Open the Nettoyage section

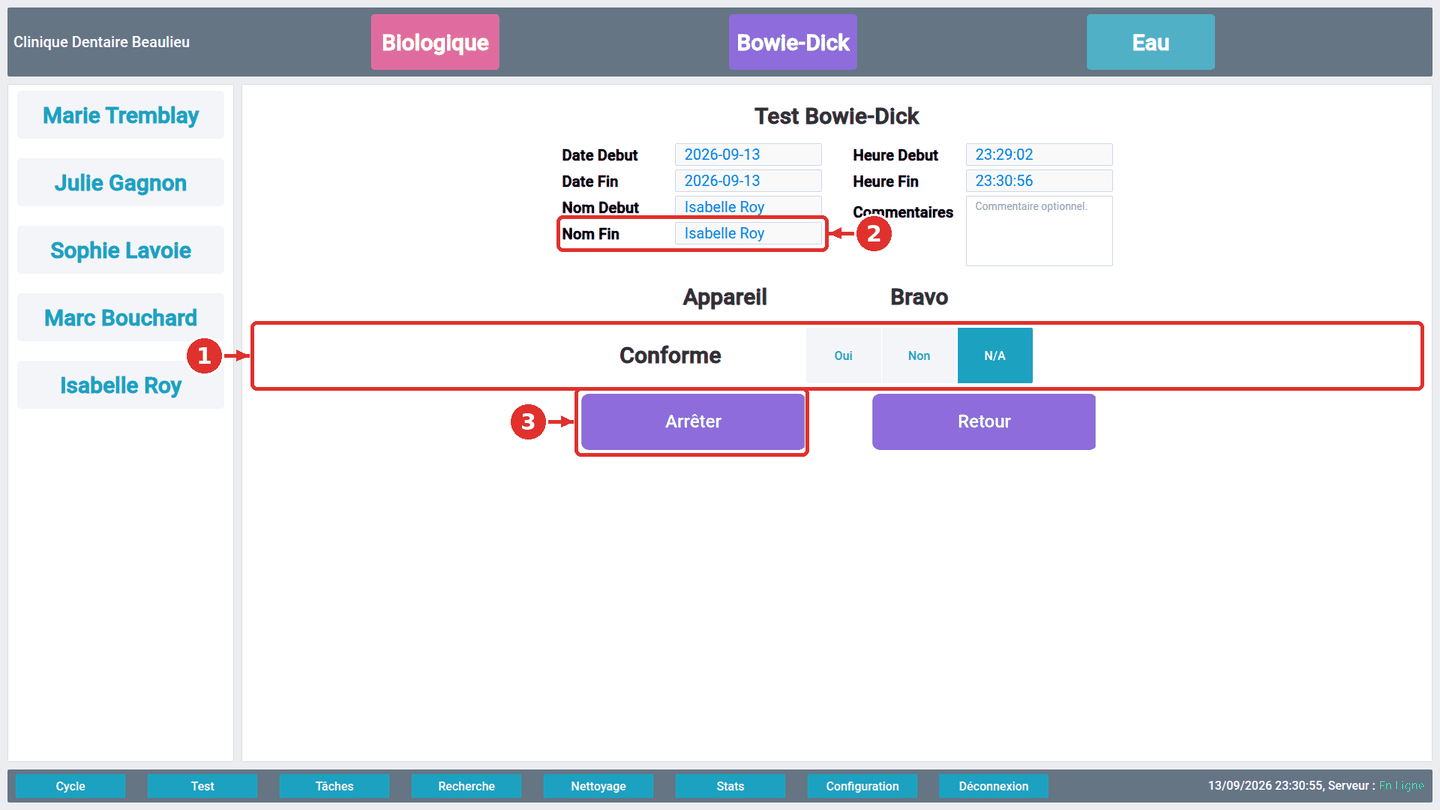click(x=599, y=786)
